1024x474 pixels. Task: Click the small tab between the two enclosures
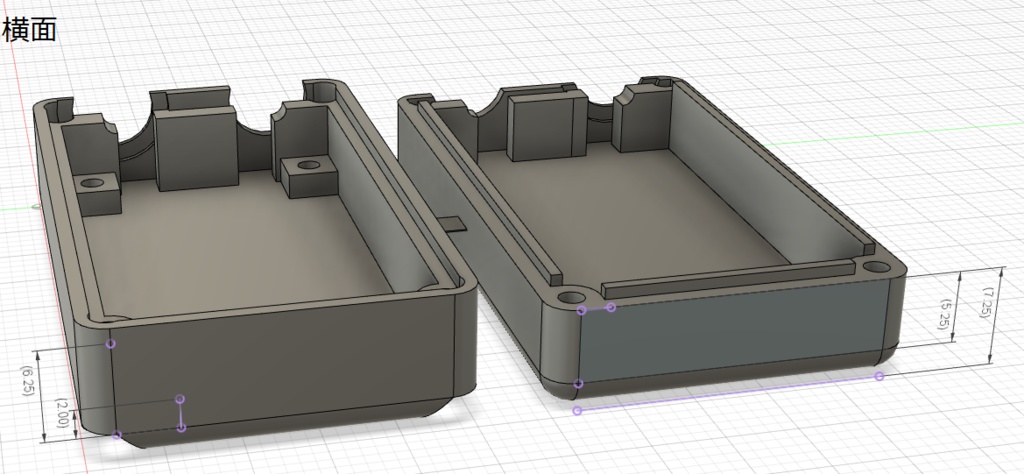[455, 224]
